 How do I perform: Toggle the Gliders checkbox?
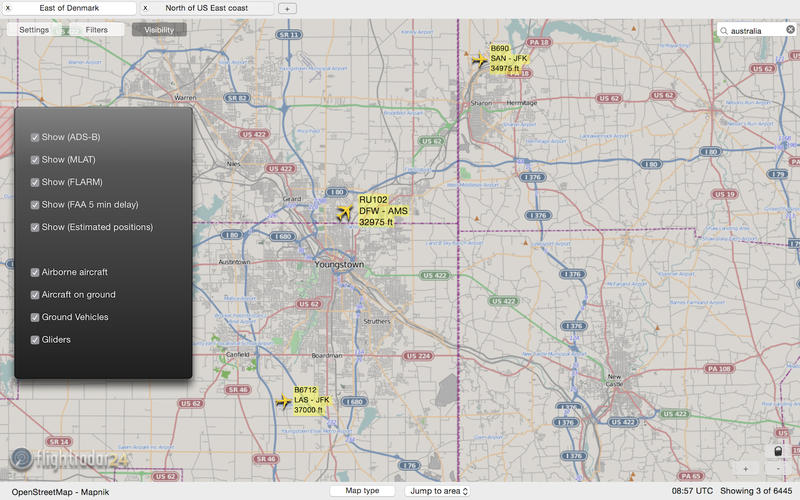(36, 340)
